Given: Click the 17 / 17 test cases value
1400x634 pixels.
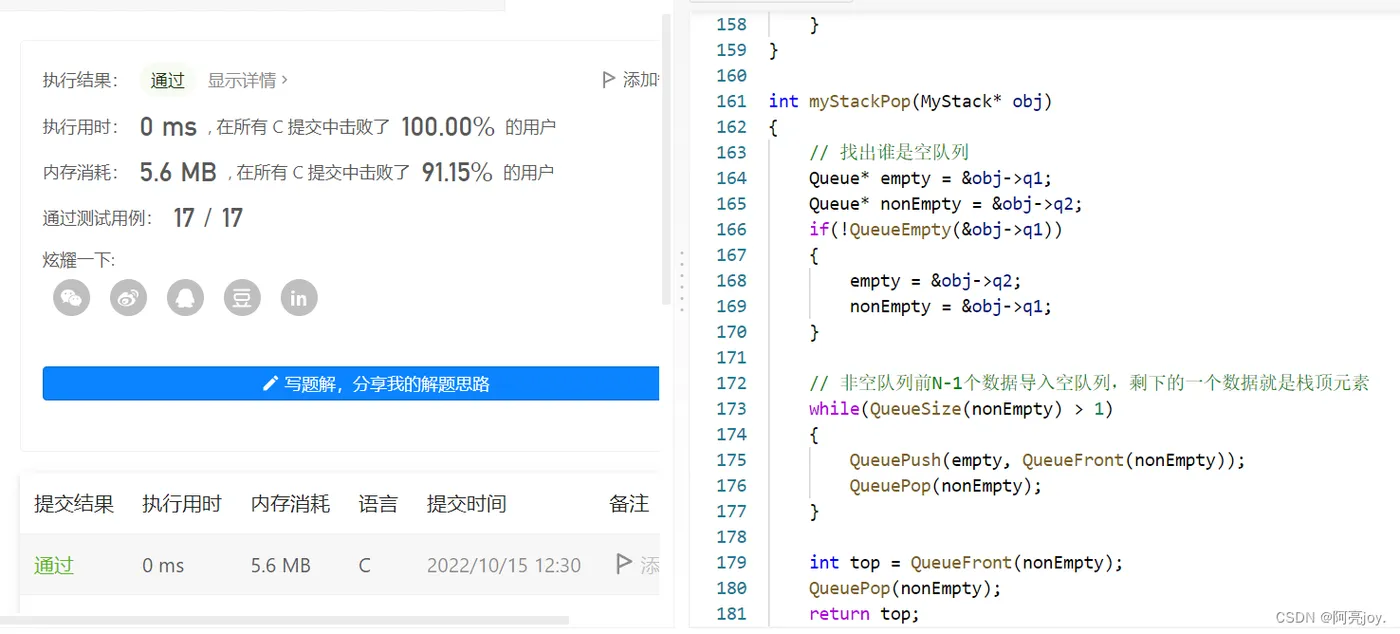Looking at the screenshot, I should pos(208,218).
